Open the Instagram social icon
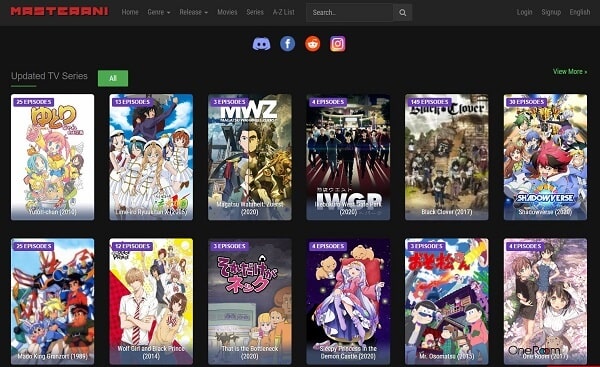The width and height of the screenshot is (600, 367). click(x=338, y=44)
